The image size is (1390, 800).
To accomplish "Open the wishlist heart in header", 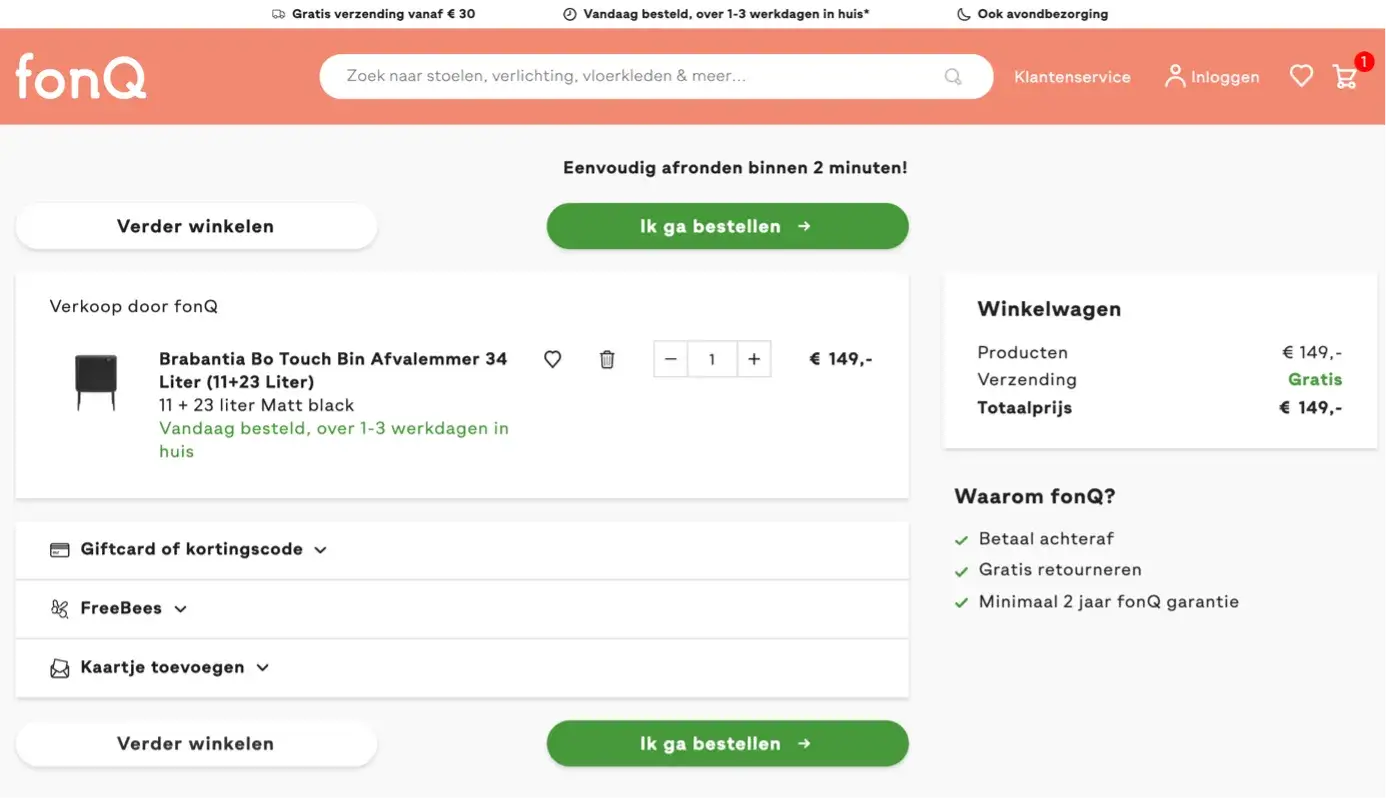I will point(1301,76).
